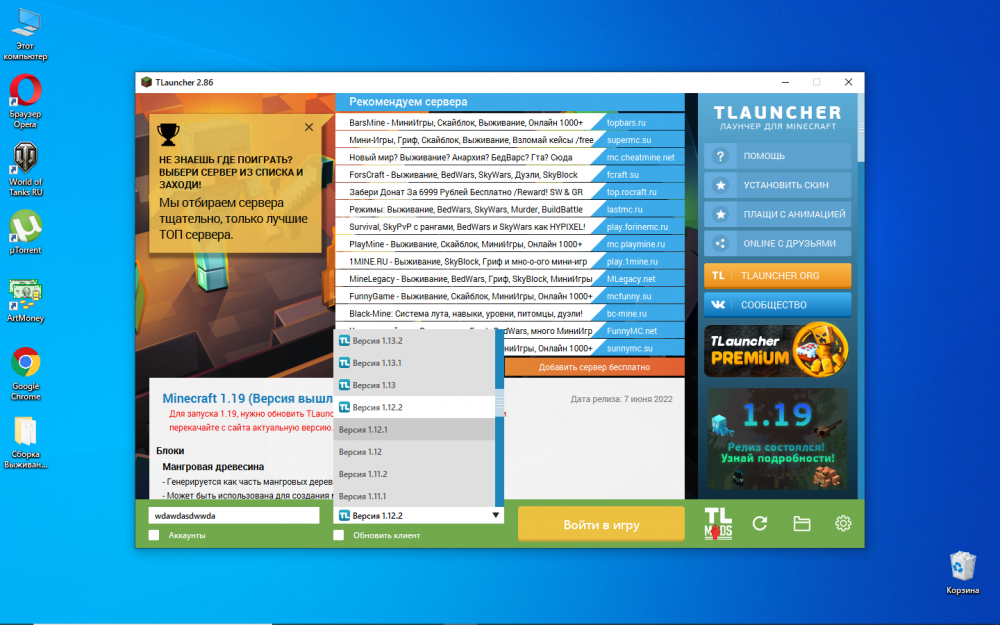Click the trophy icon in tip popup
Screen dimensions: 1000x625
pos(168,133)
